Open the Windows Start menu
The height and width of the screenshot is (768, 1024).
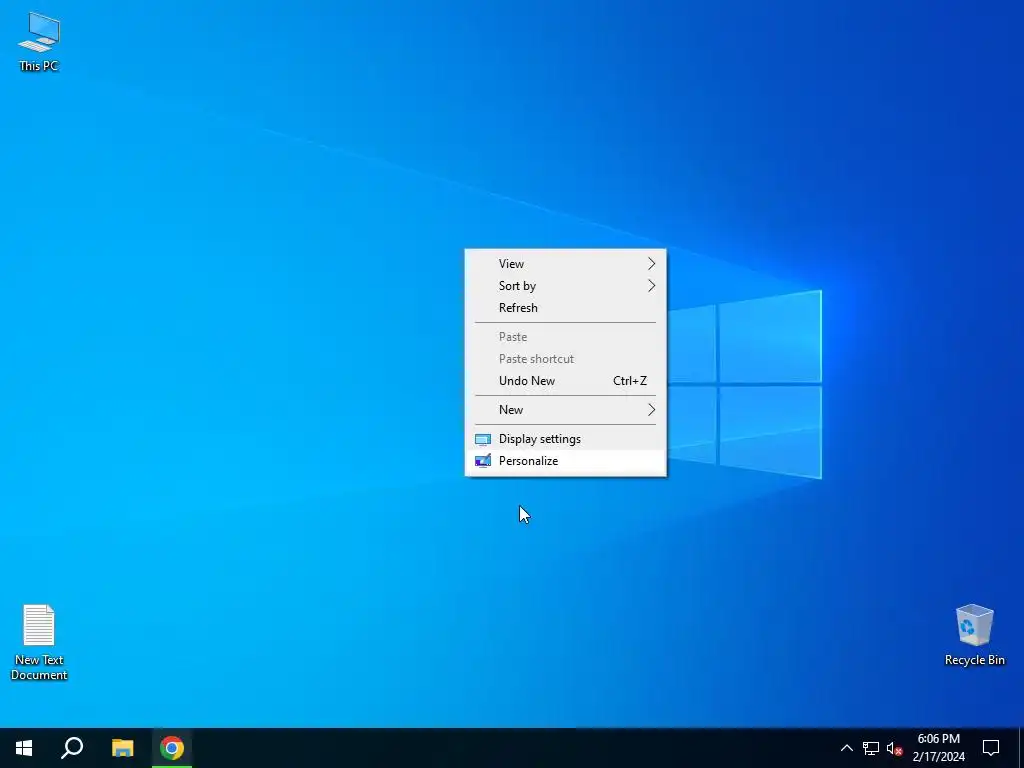coord(24,748)
